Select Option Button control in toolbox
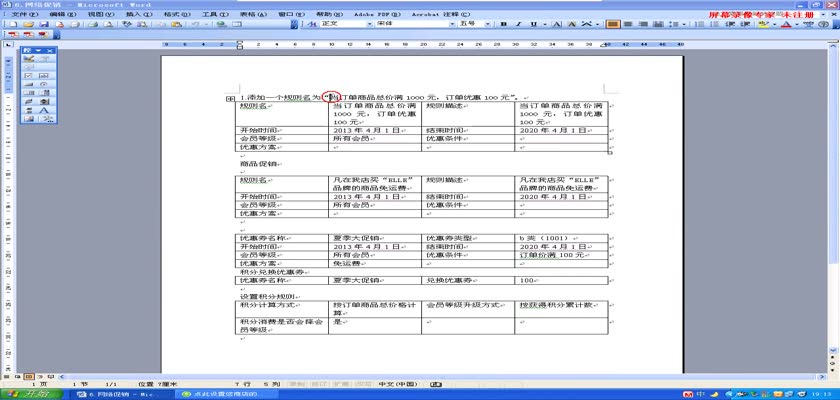This screenshot has height=400, width=840. (x=43, y=84)
